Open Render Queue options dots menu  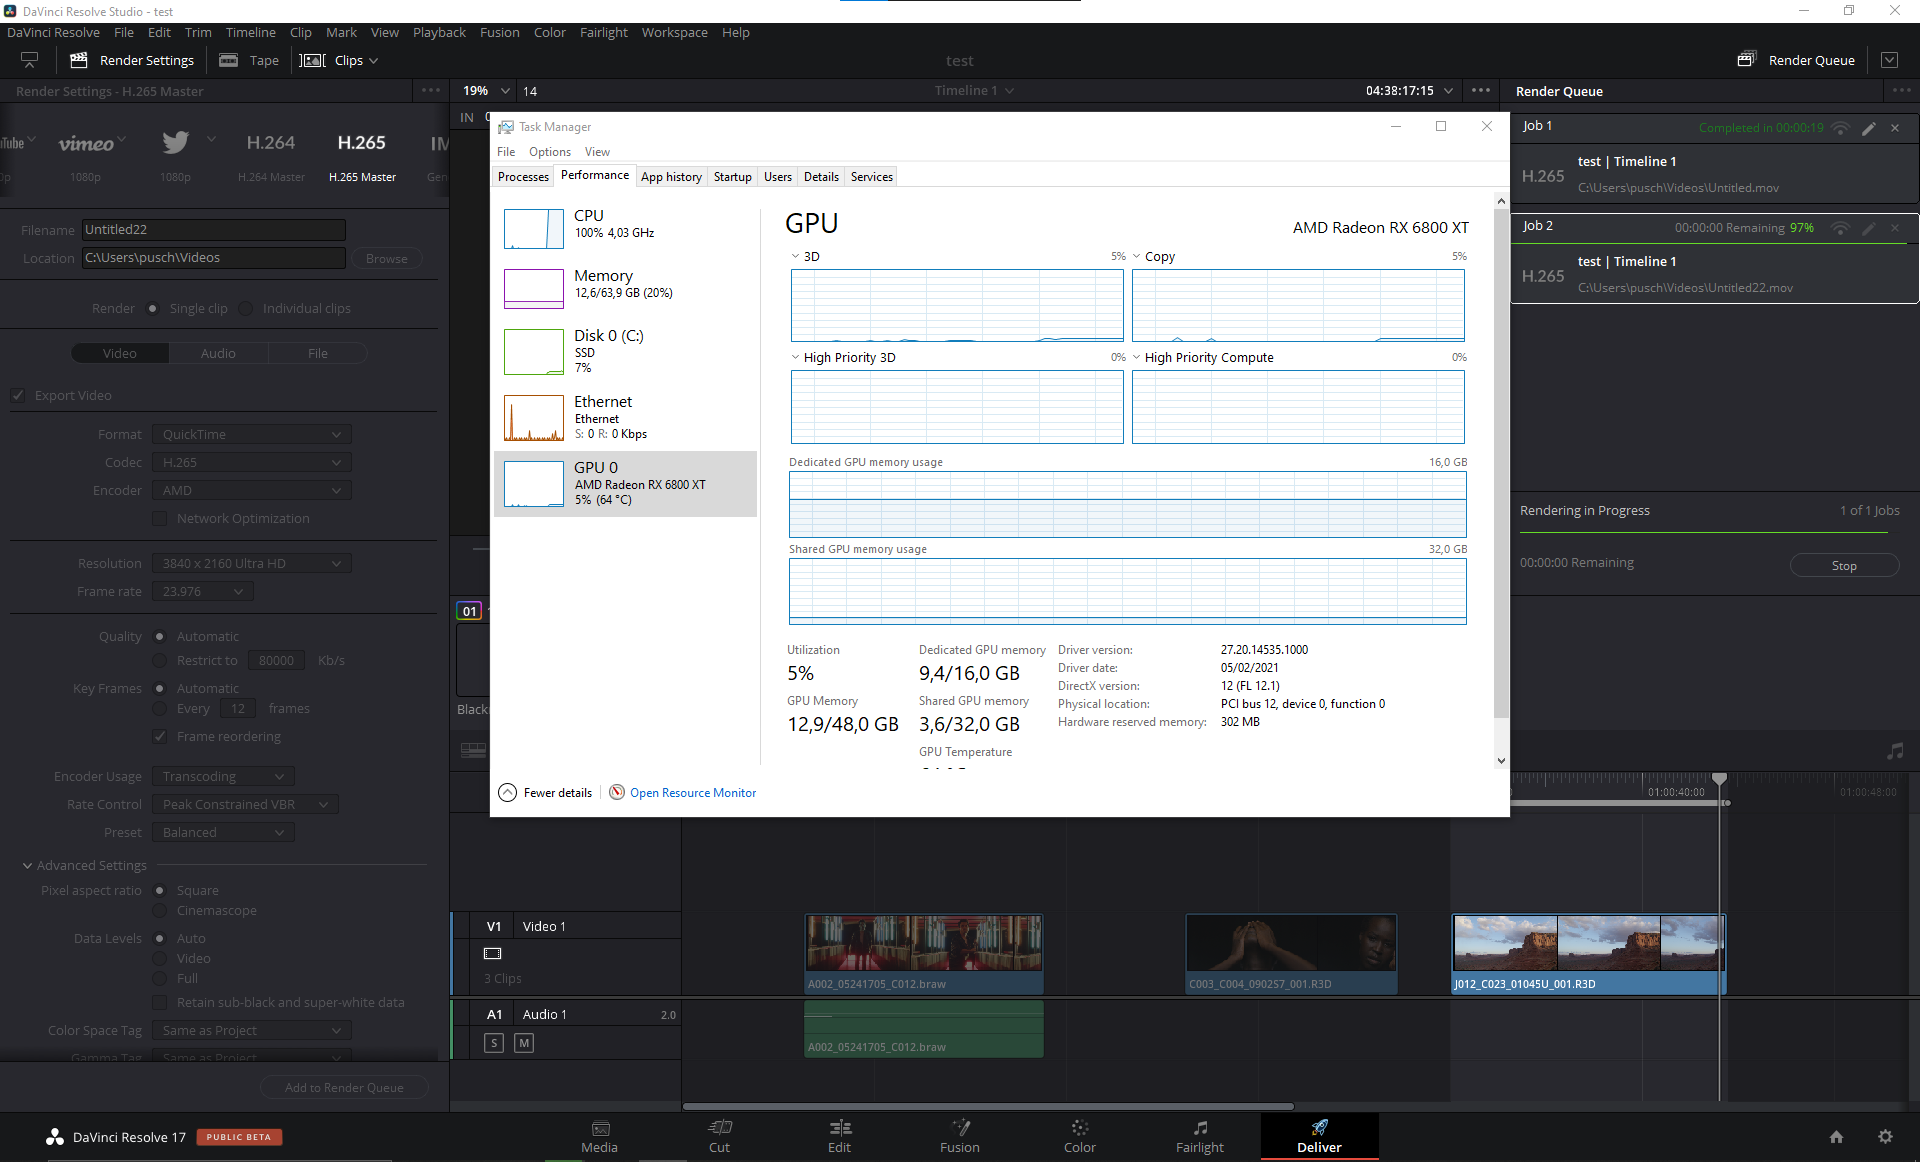(1900, 90)
